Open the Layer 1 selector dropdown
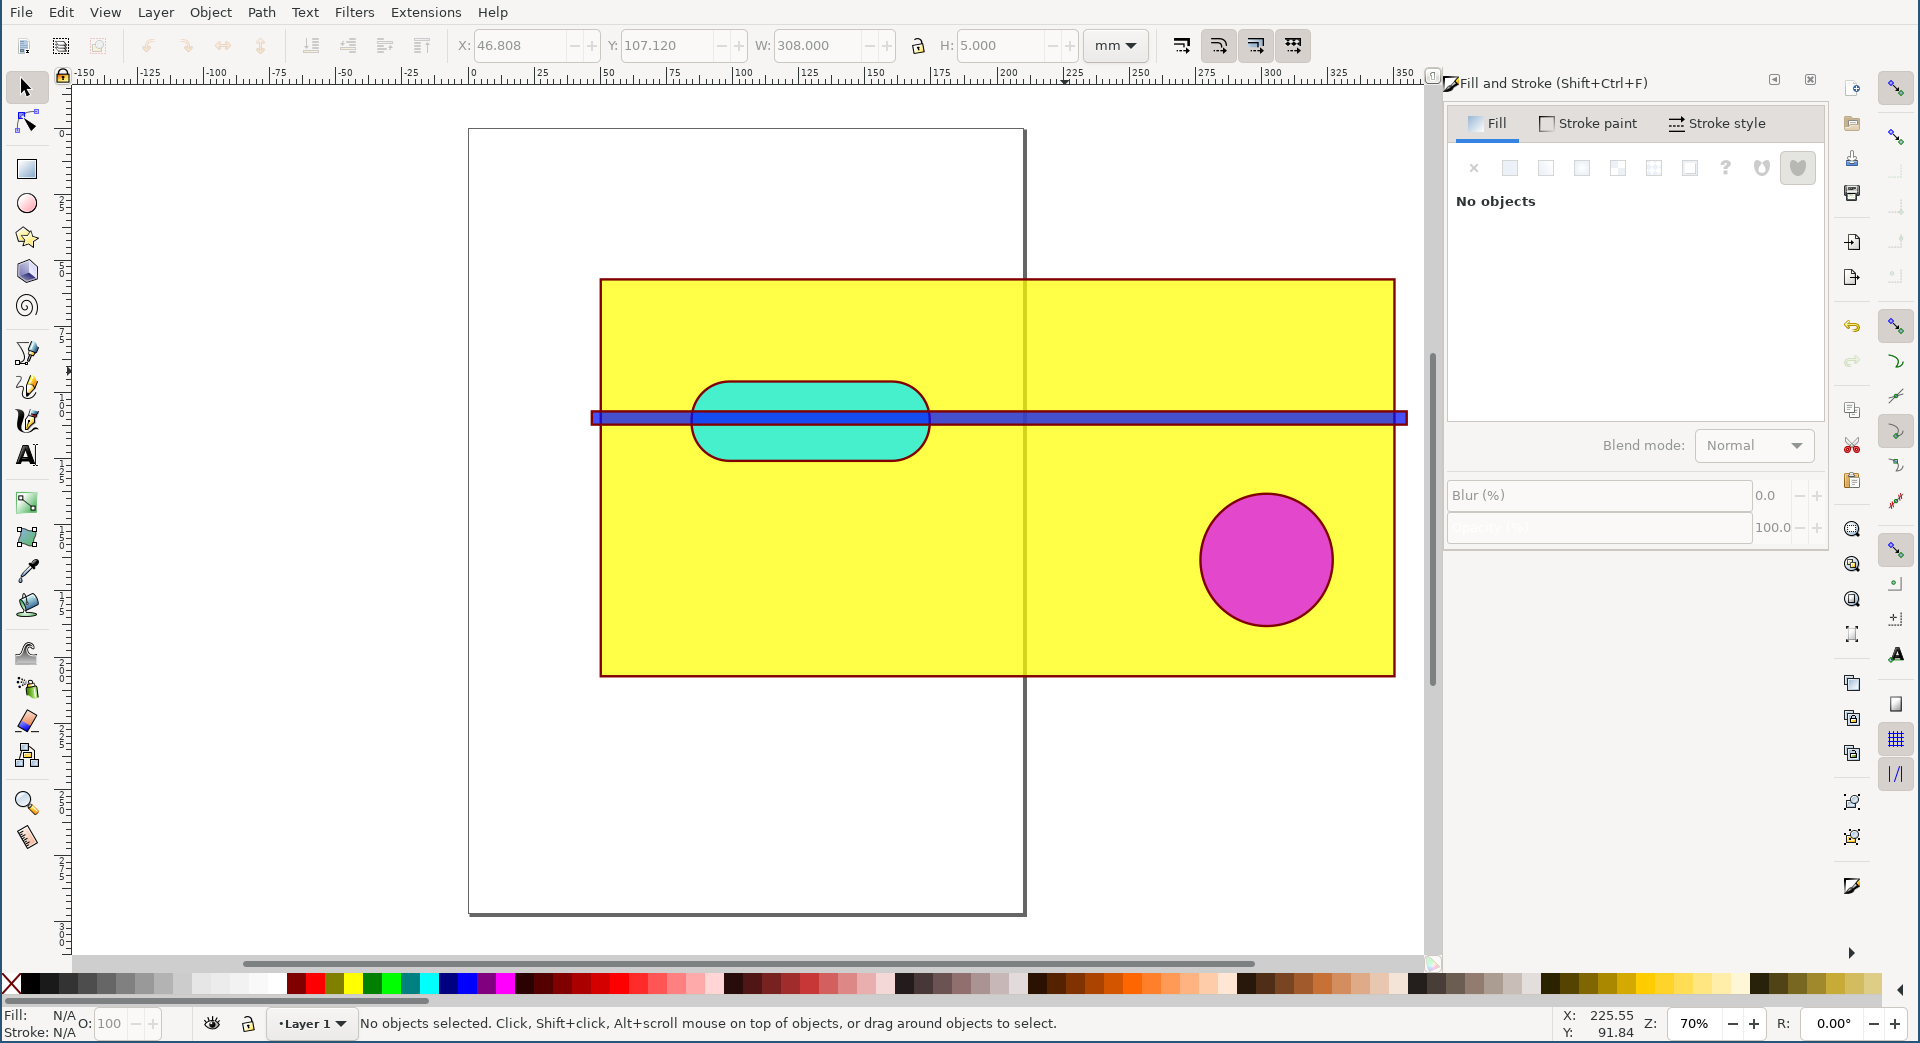Image resolution: width=1920 pixels, height=1043 pixels. (312, 1023)
